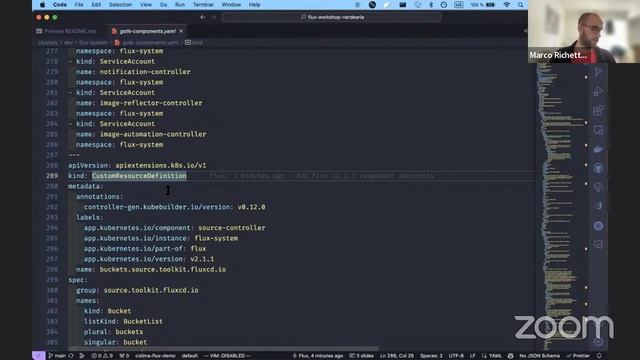Click source-controller component value

click(x=232, y=228)
